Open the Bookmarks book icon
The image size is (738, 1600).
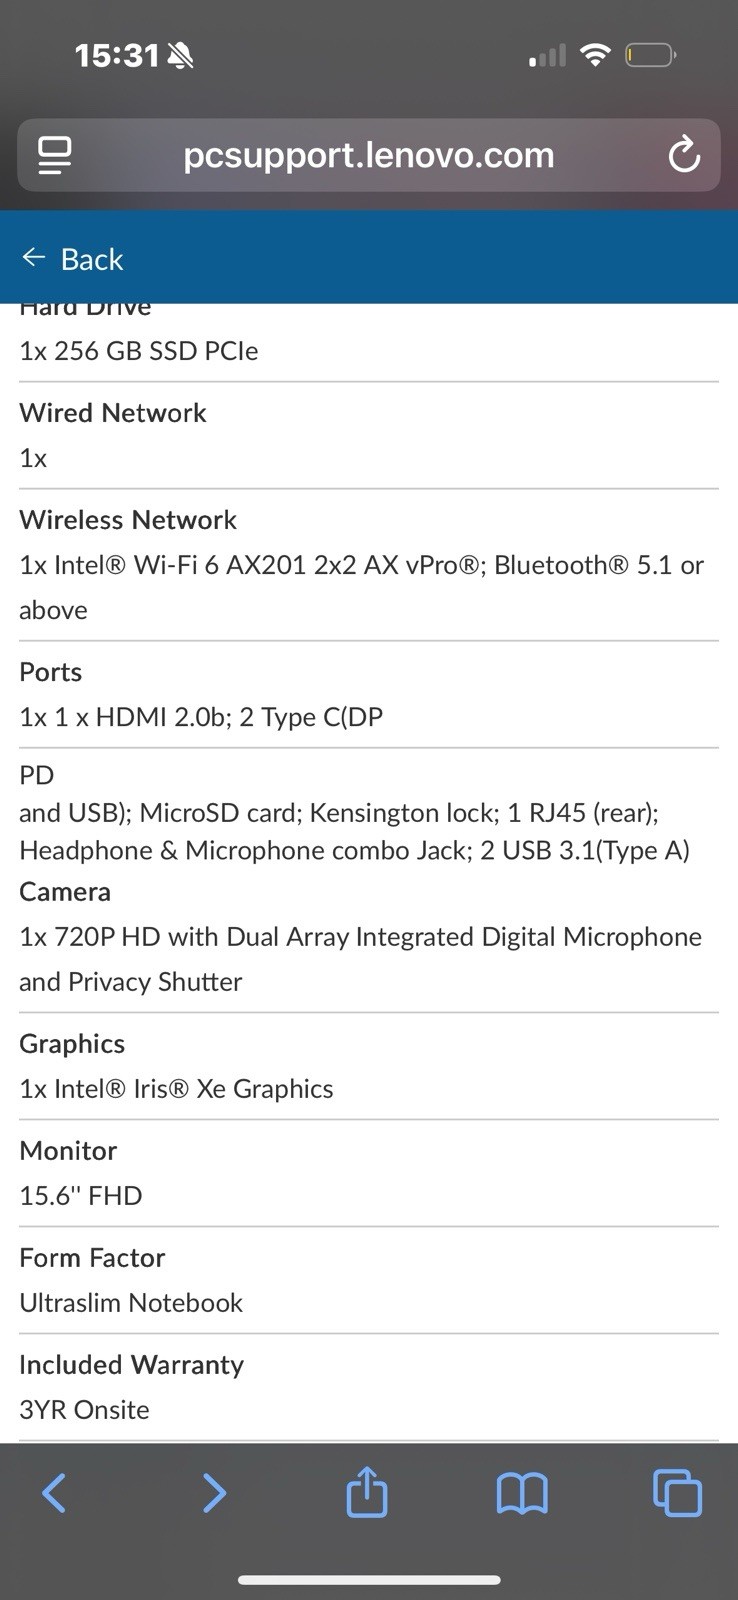522,1493
